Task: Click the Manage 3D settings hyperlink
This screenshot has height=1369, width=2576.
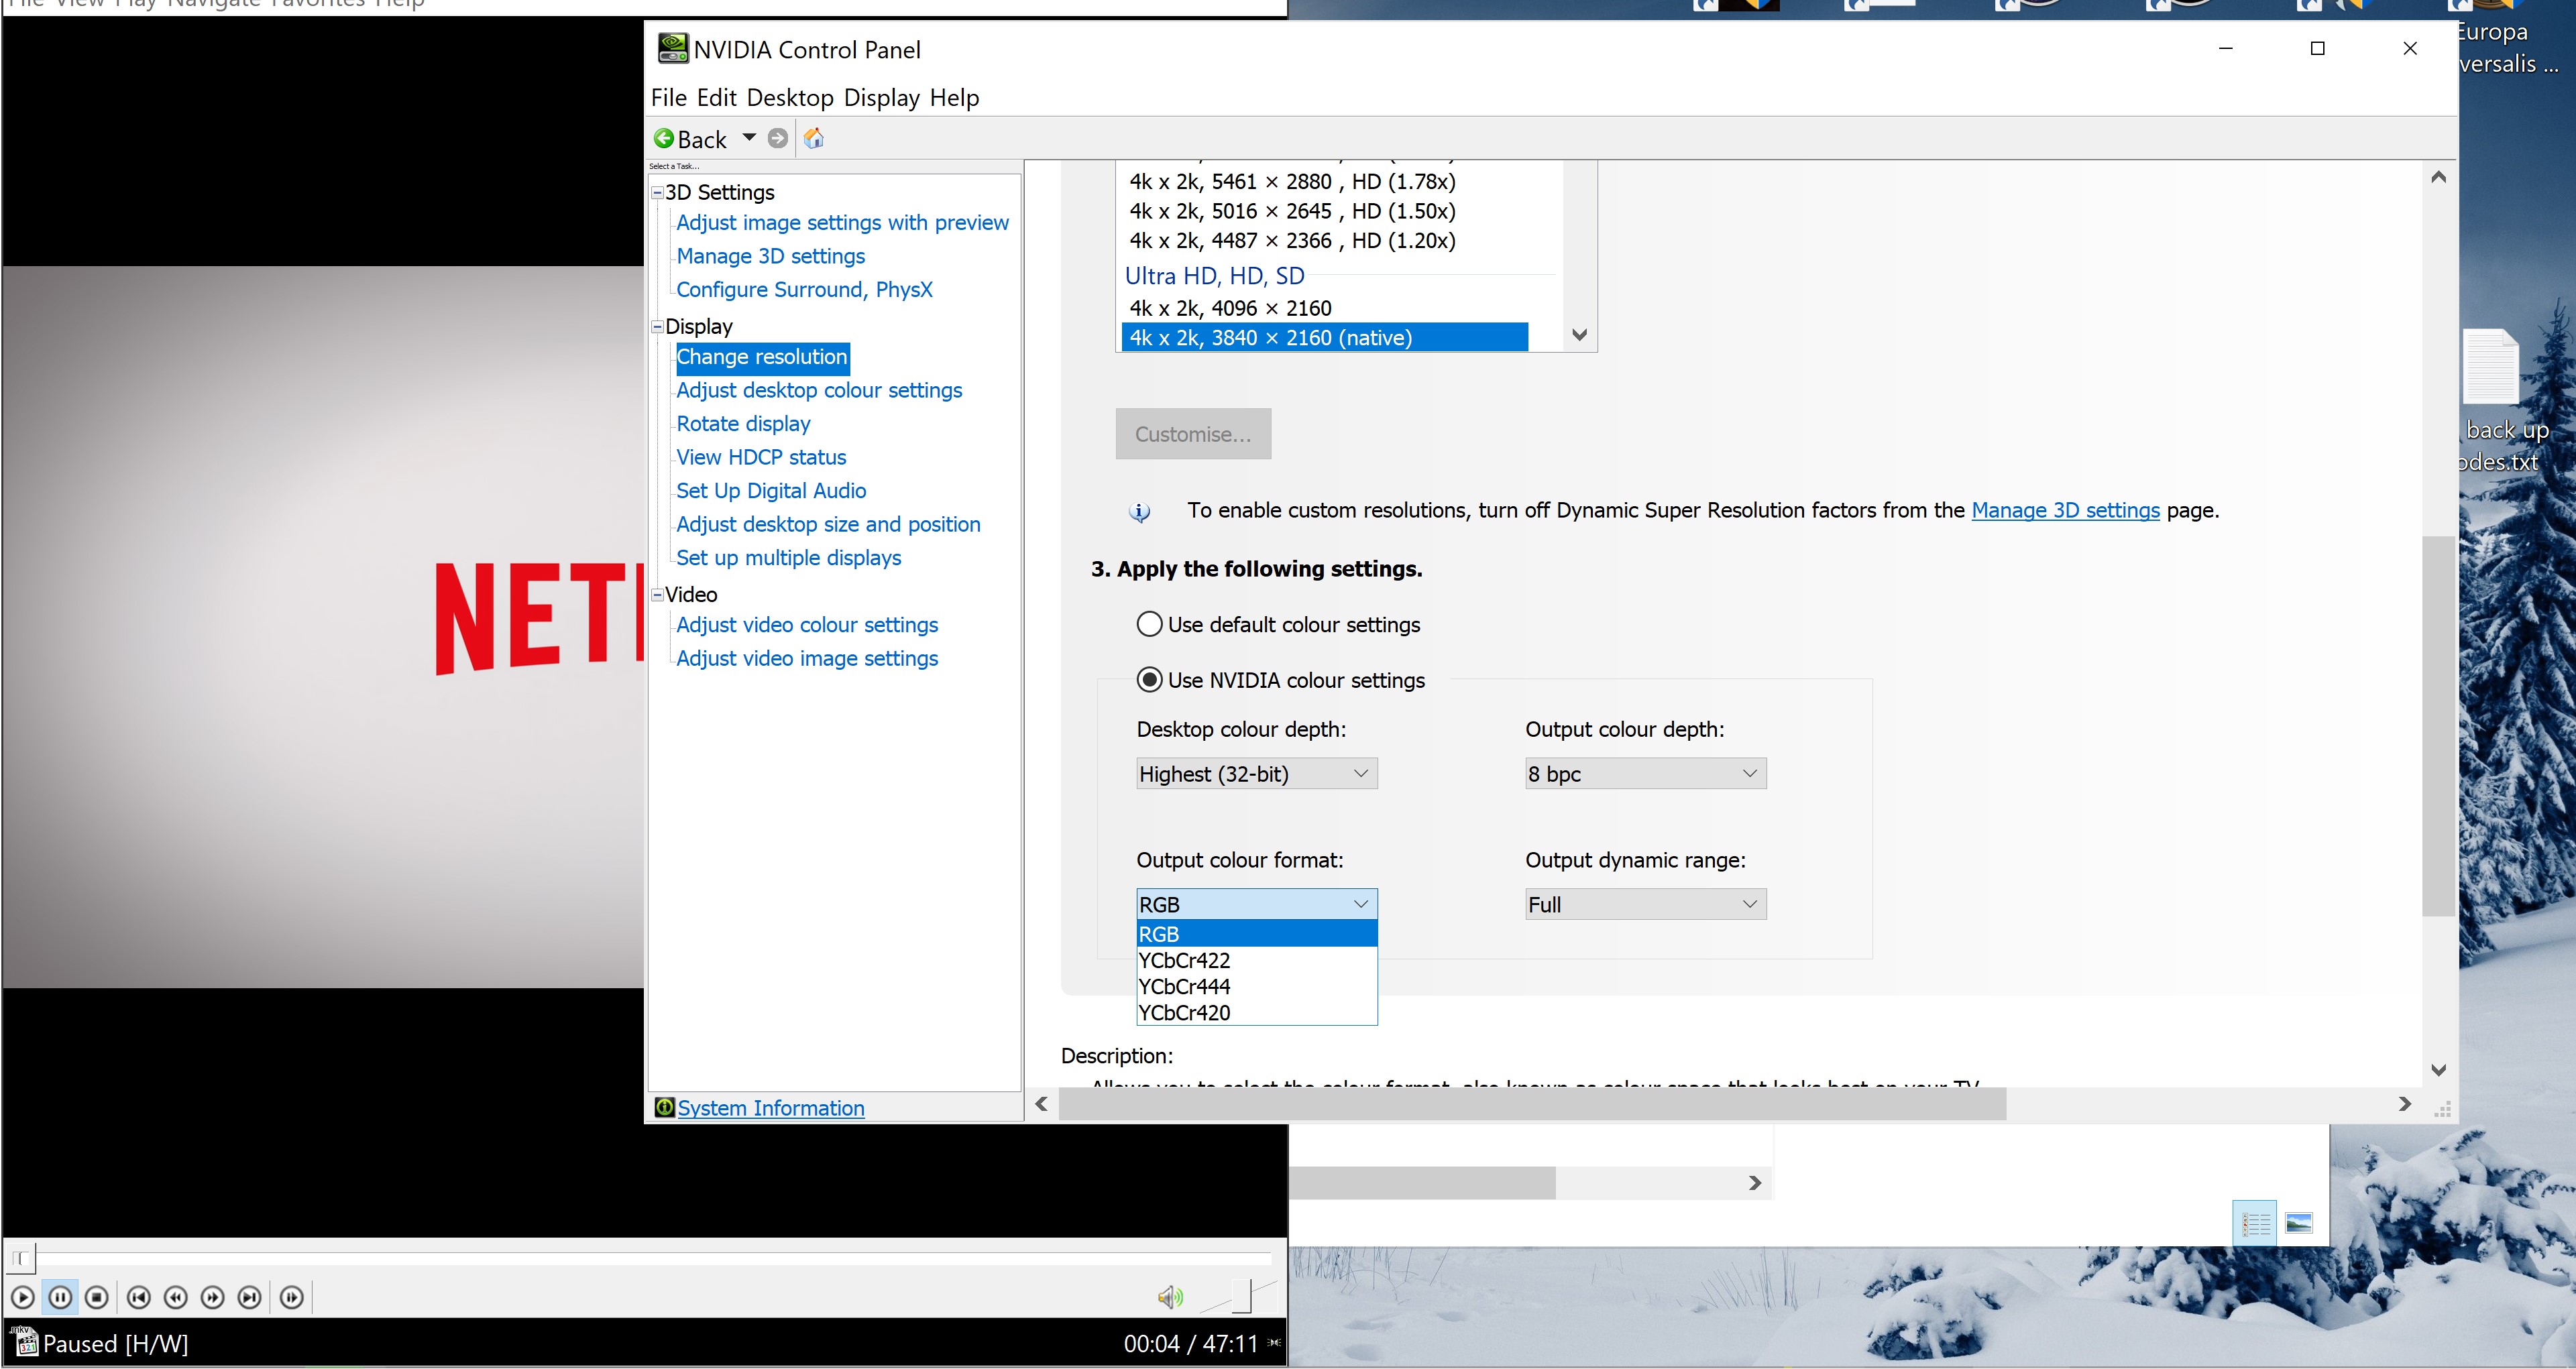Action: click(2065, 510)
